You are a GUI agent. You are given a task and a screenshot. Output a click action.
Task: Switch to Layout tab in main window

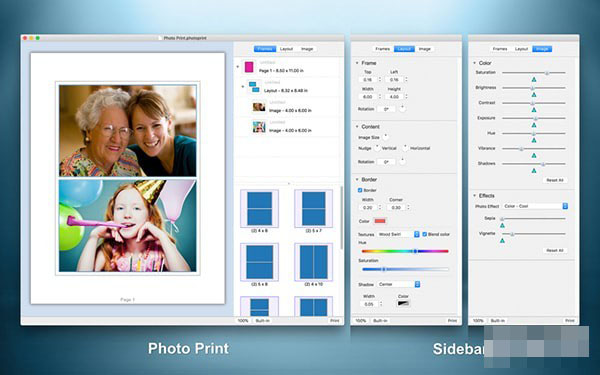click(x=286, y=49)
